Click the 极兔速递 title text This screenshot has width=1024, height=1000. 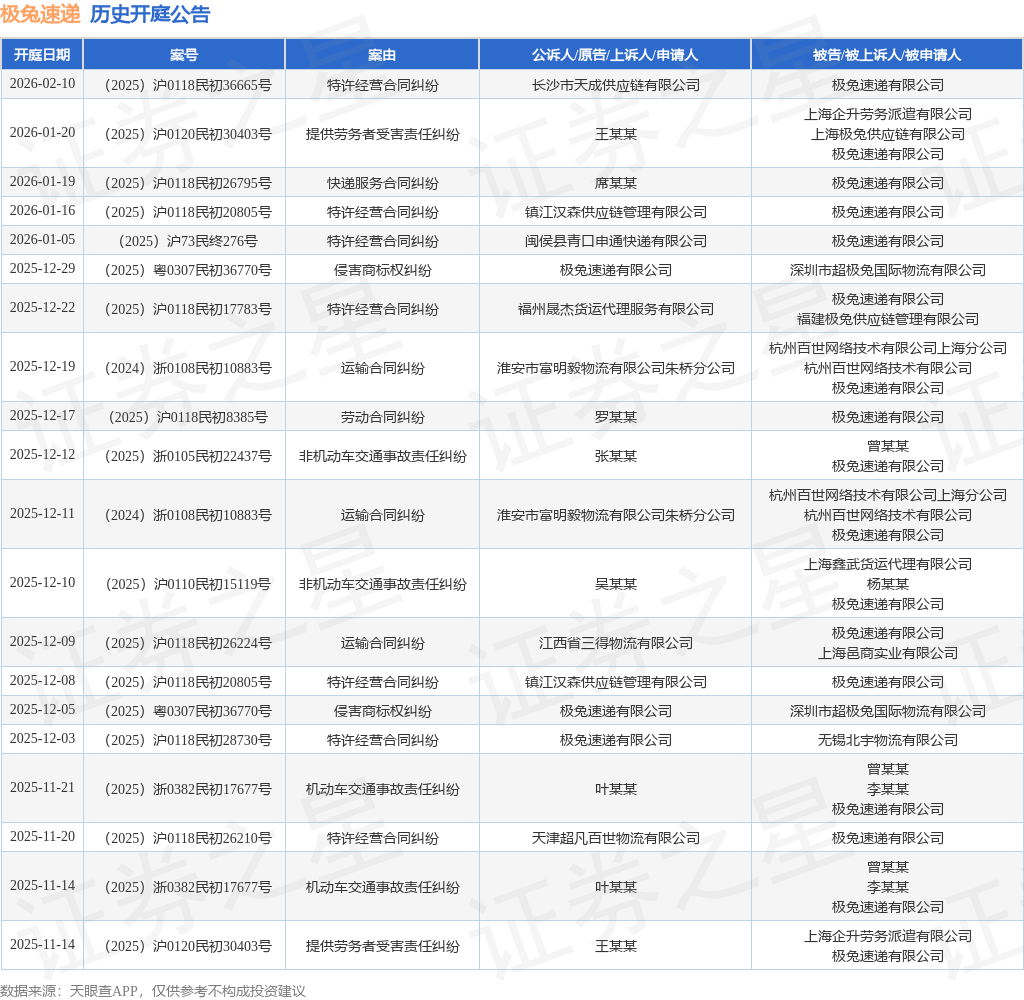40,14
